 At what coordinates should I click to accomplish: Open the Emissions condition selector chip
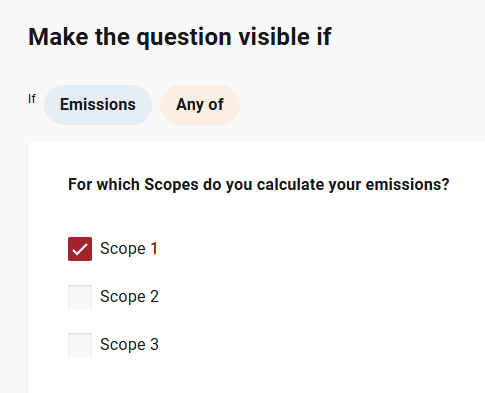(98, 105)
